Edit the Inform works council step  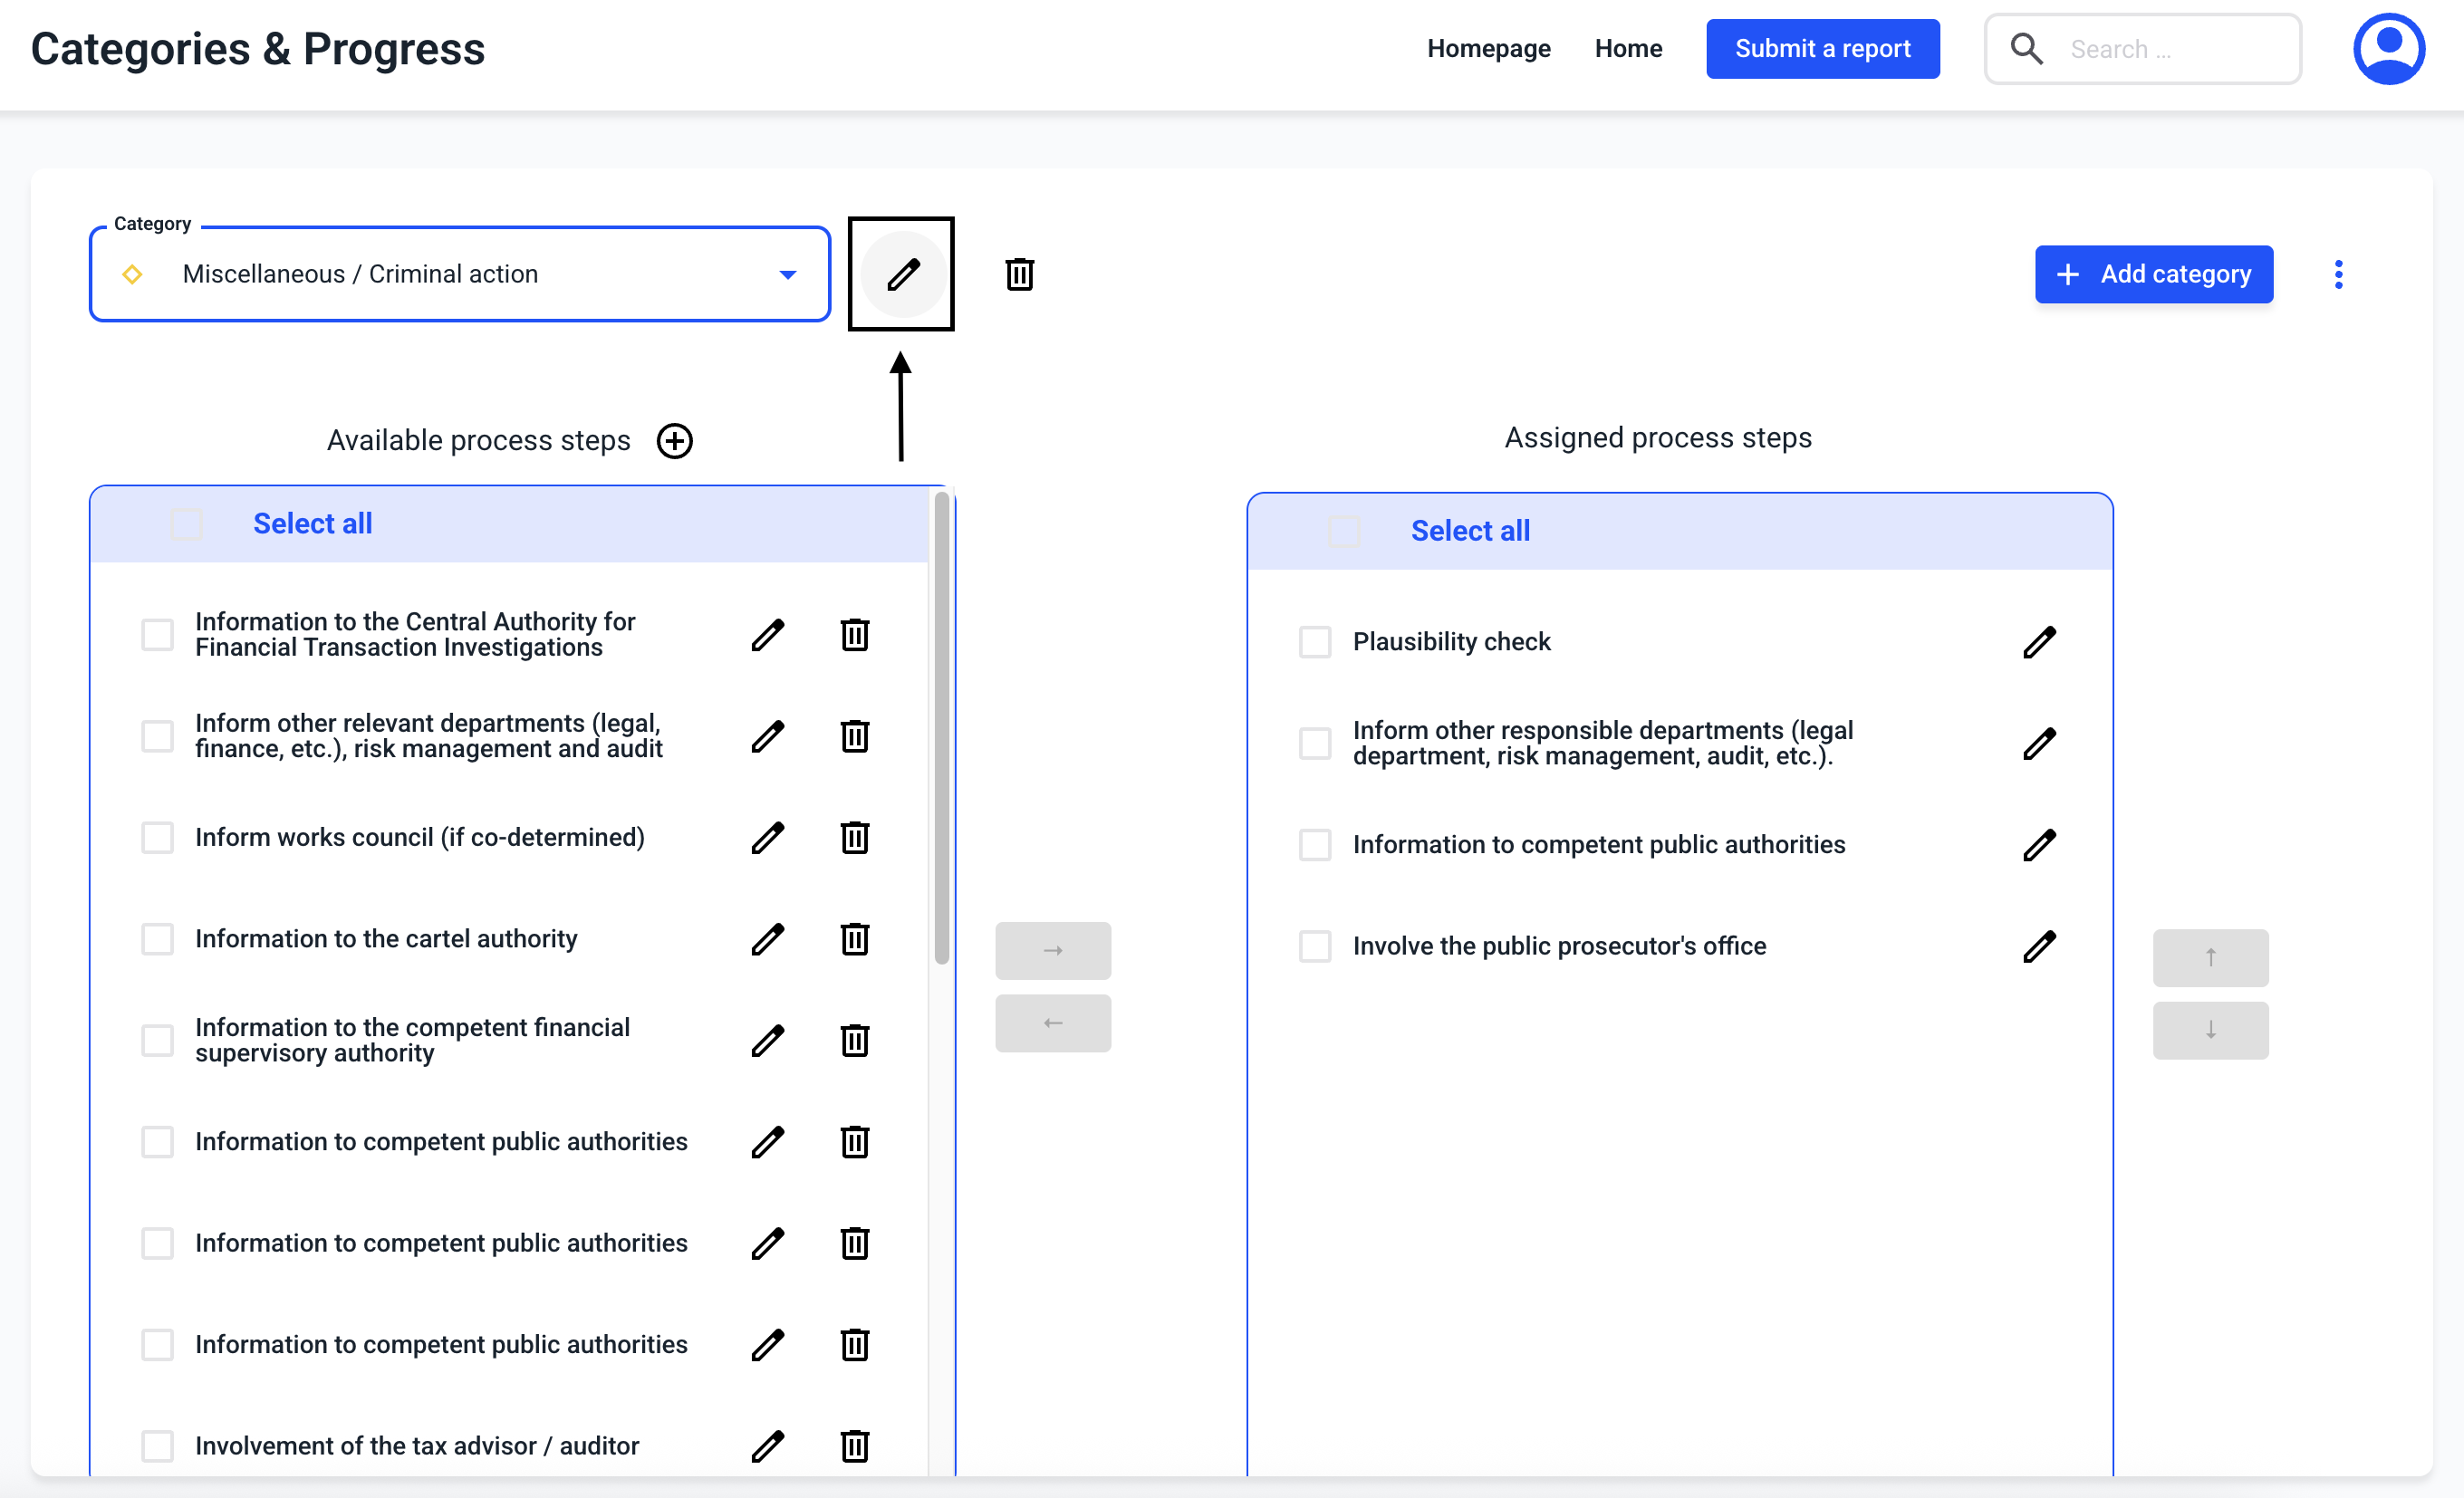click(x=767, y=838)
